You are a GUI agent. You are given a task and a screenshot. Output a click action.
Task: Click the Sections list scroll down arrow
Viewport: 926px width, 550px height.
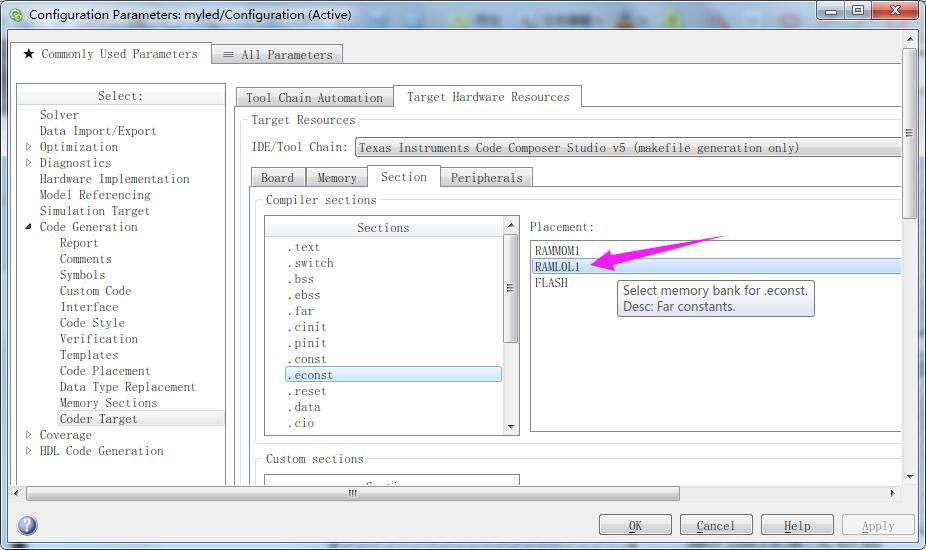click(x=511, y=427)
